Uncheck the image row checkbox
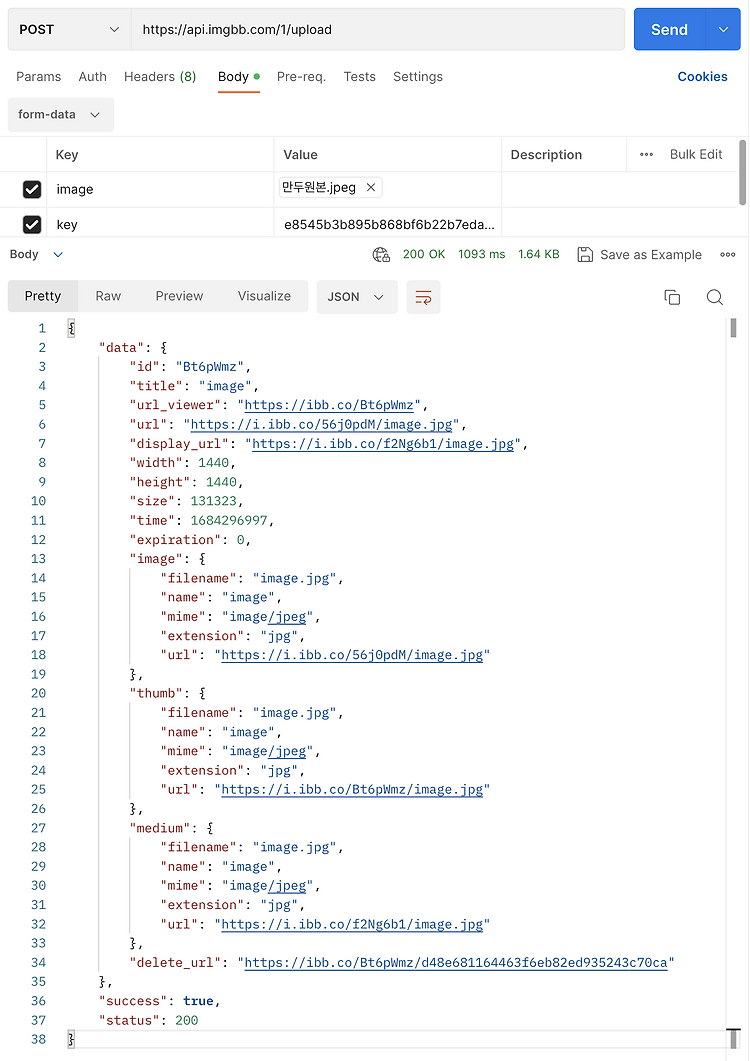This screenshot has height=1061, width=750. pyautogui.click(x=32, y=189)
